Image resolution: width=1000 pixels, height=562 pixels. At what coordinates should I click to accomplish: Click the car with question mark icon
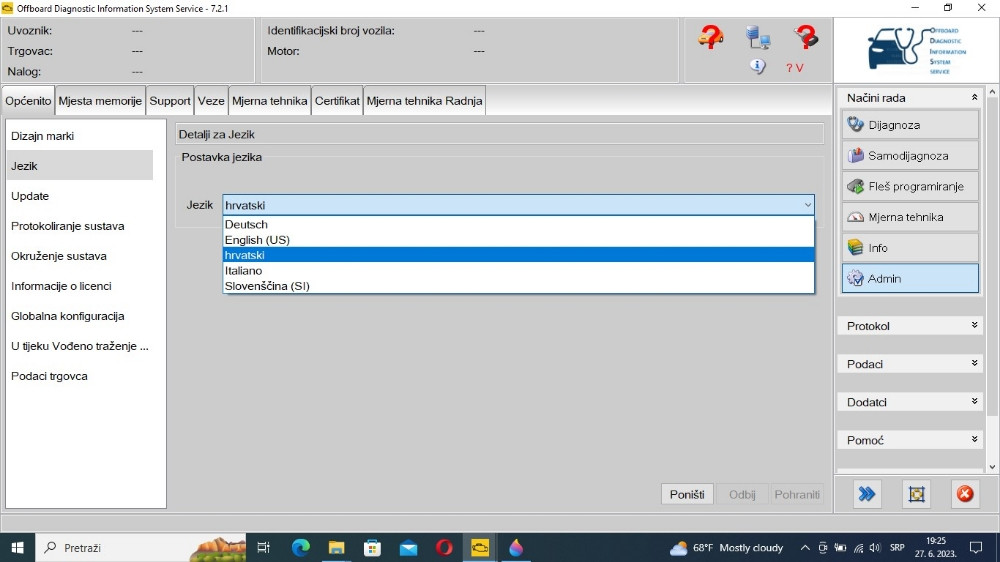coord(710,37)
